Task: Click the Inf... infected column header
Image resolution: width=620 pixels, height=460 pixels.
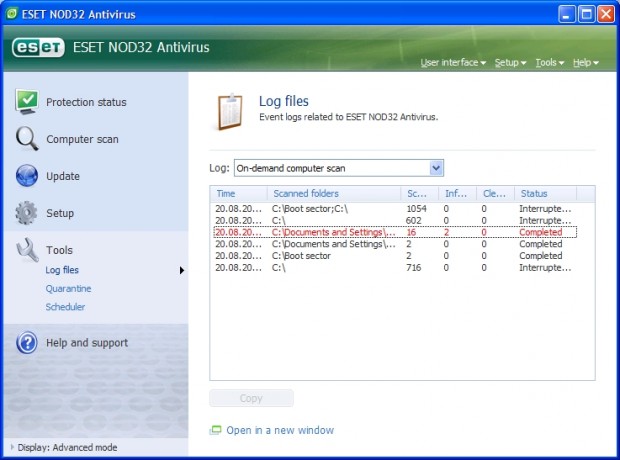Action: 457,193
